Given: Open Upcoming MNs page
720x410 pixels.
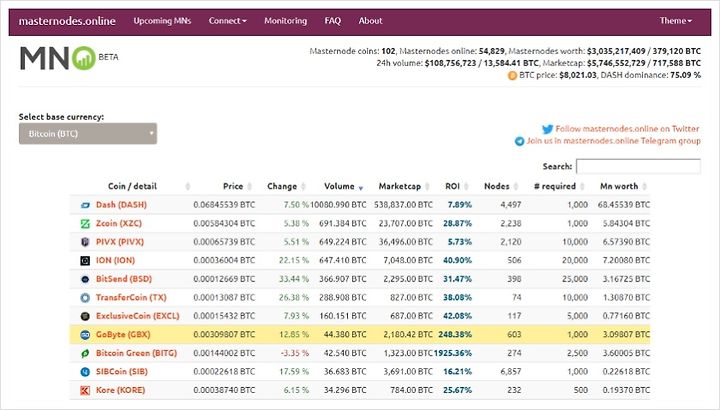Looking at the screenshot, I should click(162, 21).
